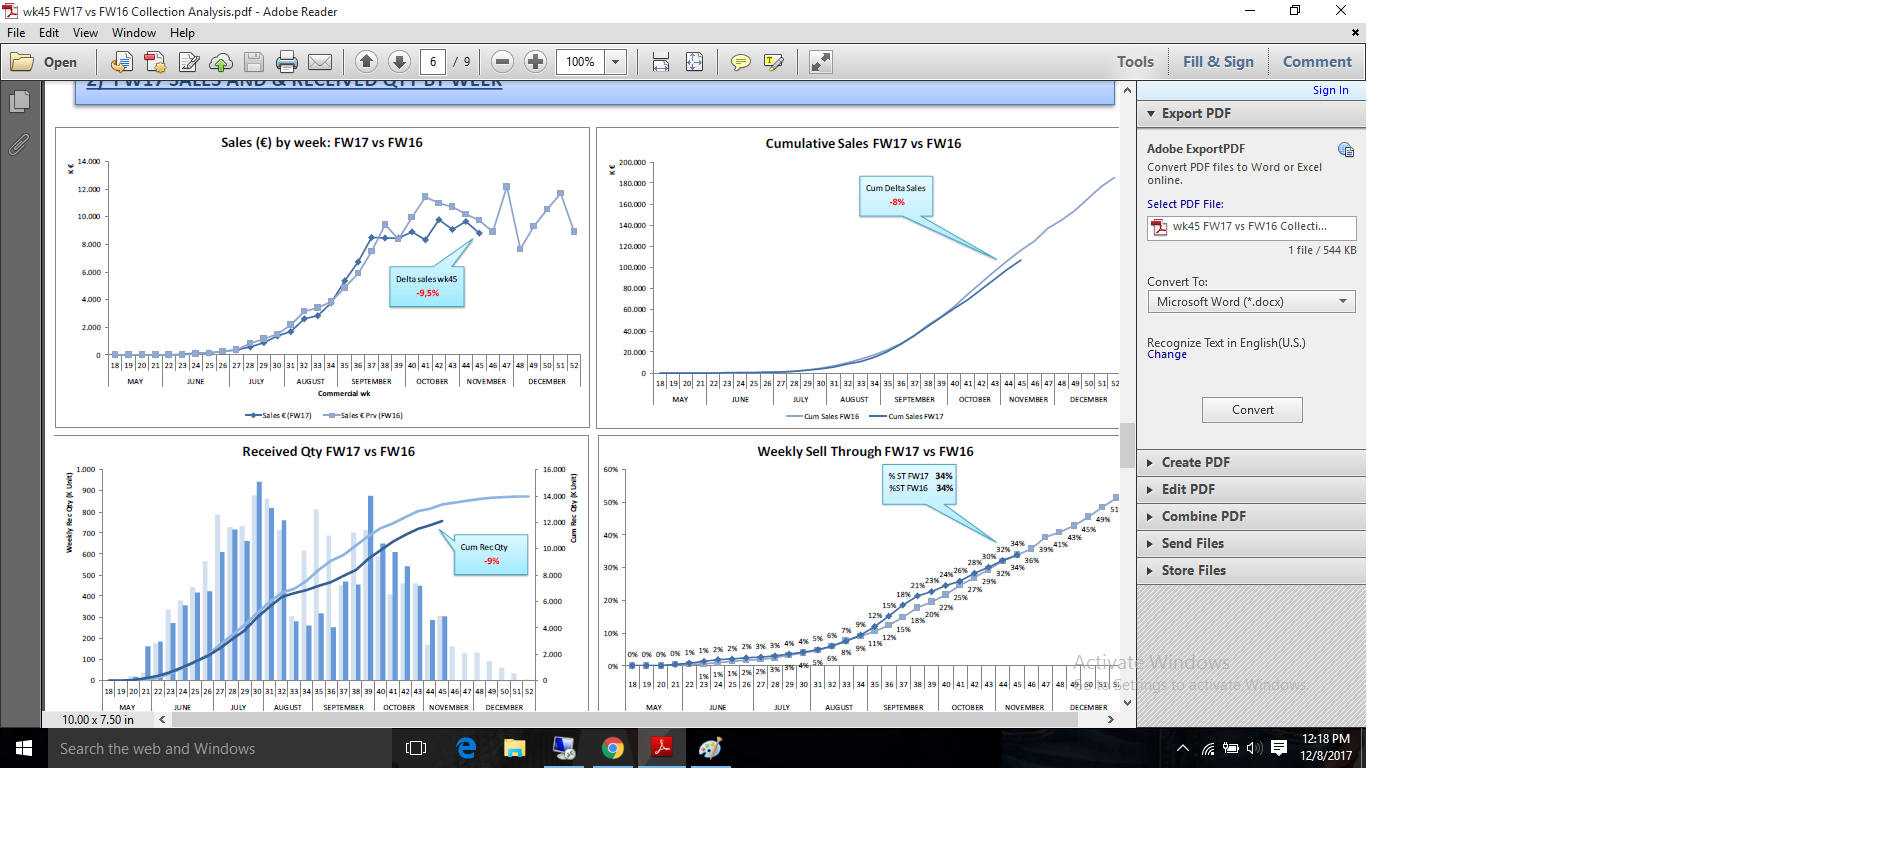The height and width of the screenshot is (854, 1894).
Task: Click the read mode expand icon
Action: (821, 62)
